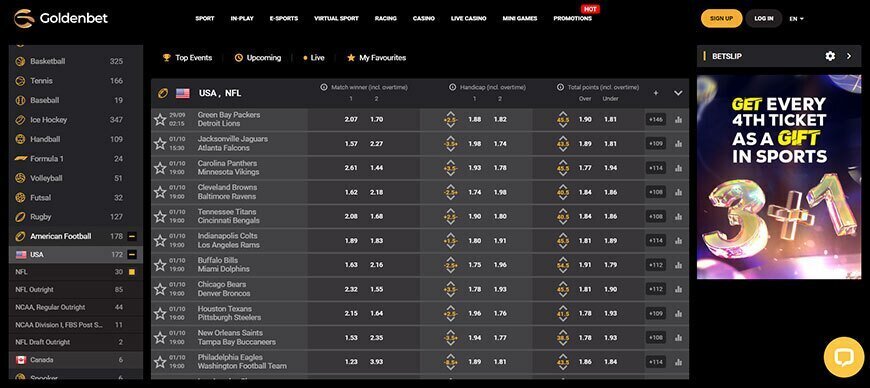The image size is (870, 388).
Task: Open statistics icon for Philadelphia Eagles row
Action: click(678, 362)
